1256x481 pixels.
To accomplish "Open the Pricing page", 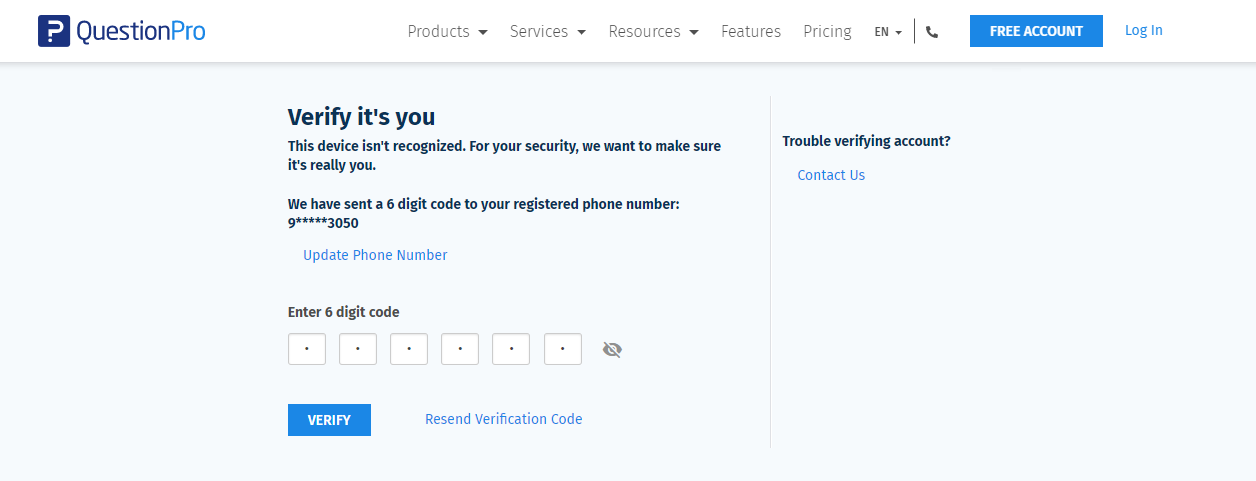I will point(827,32).
